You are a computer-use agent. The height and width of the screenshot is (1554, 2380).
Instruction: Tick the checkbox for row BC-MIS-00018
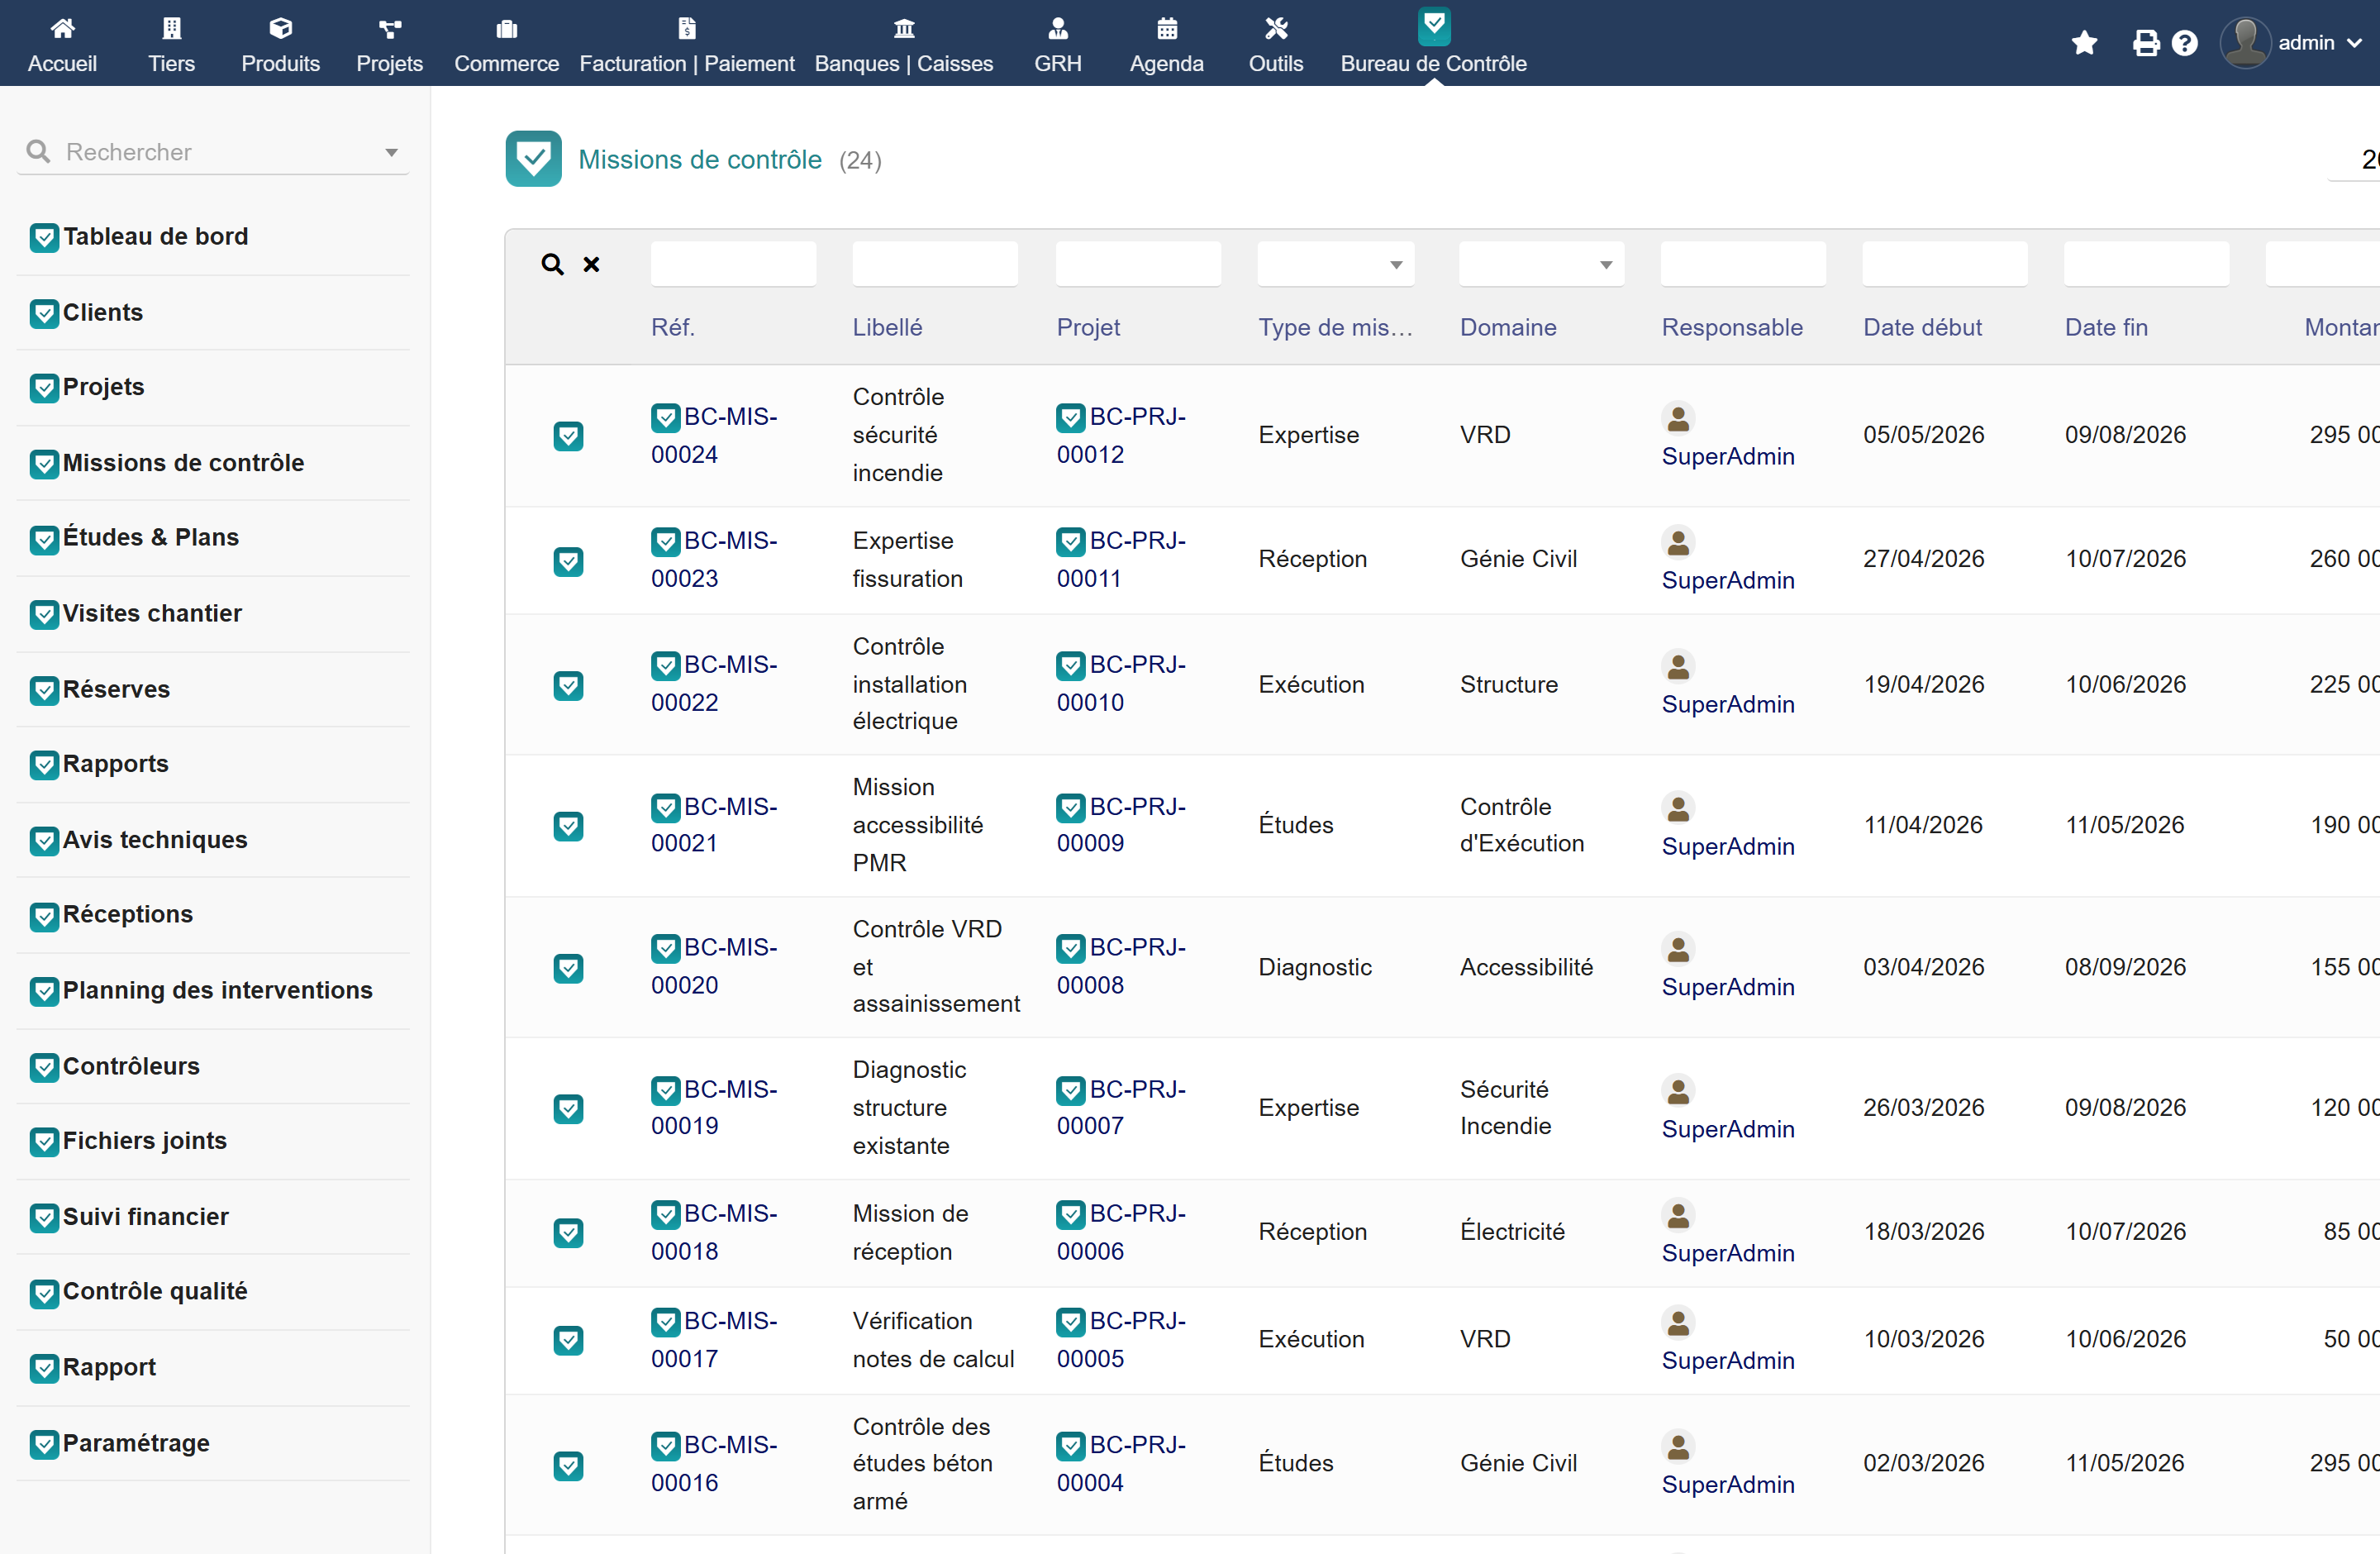(569, 1233)
